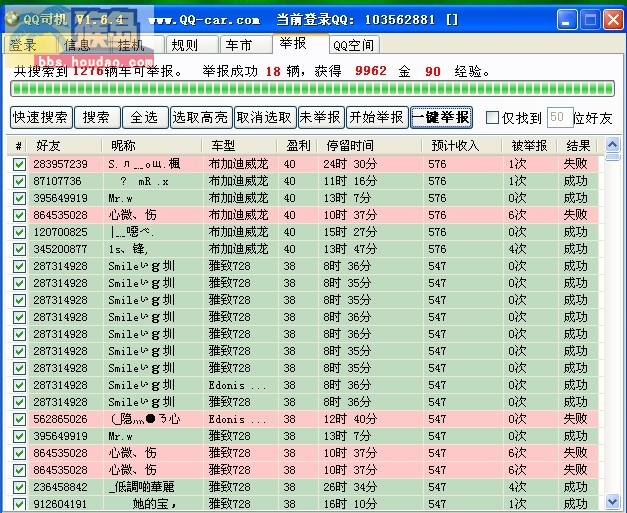Uncheck the row for friend 283957239

[19, 164]
